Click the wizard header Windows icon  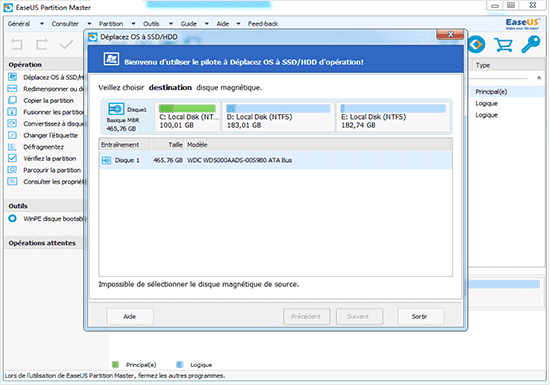[111, 59]
